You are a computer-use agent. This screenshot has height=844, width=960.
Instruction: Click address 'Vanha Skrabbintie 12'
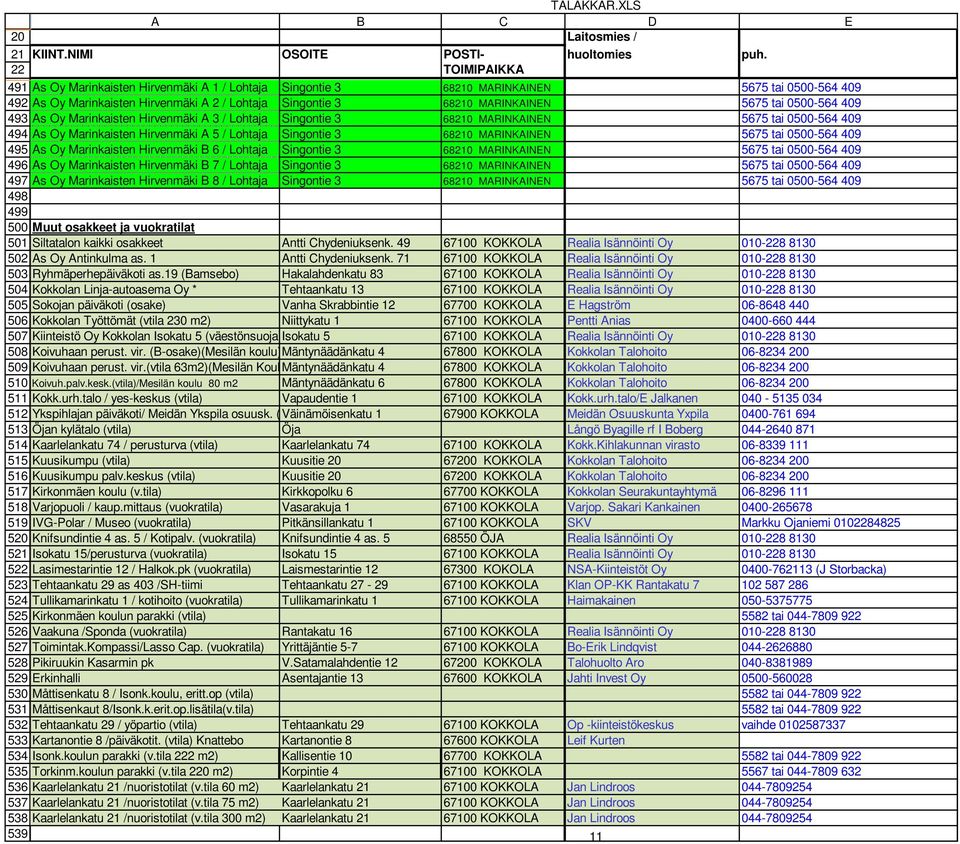[360, 305]
